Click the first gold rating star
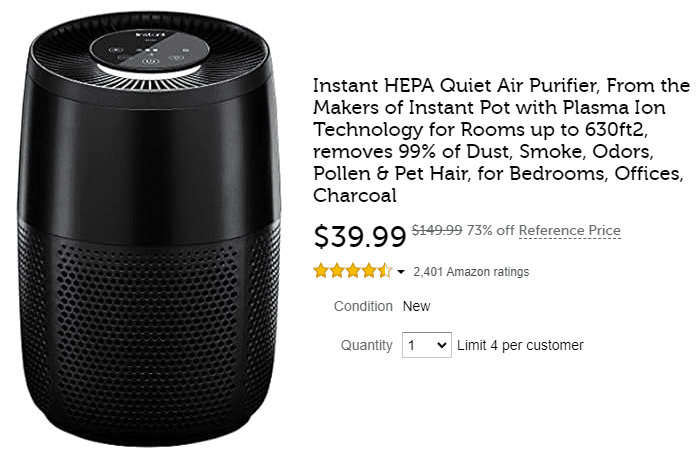Screen dimensions: 700x461 point(321,271)
